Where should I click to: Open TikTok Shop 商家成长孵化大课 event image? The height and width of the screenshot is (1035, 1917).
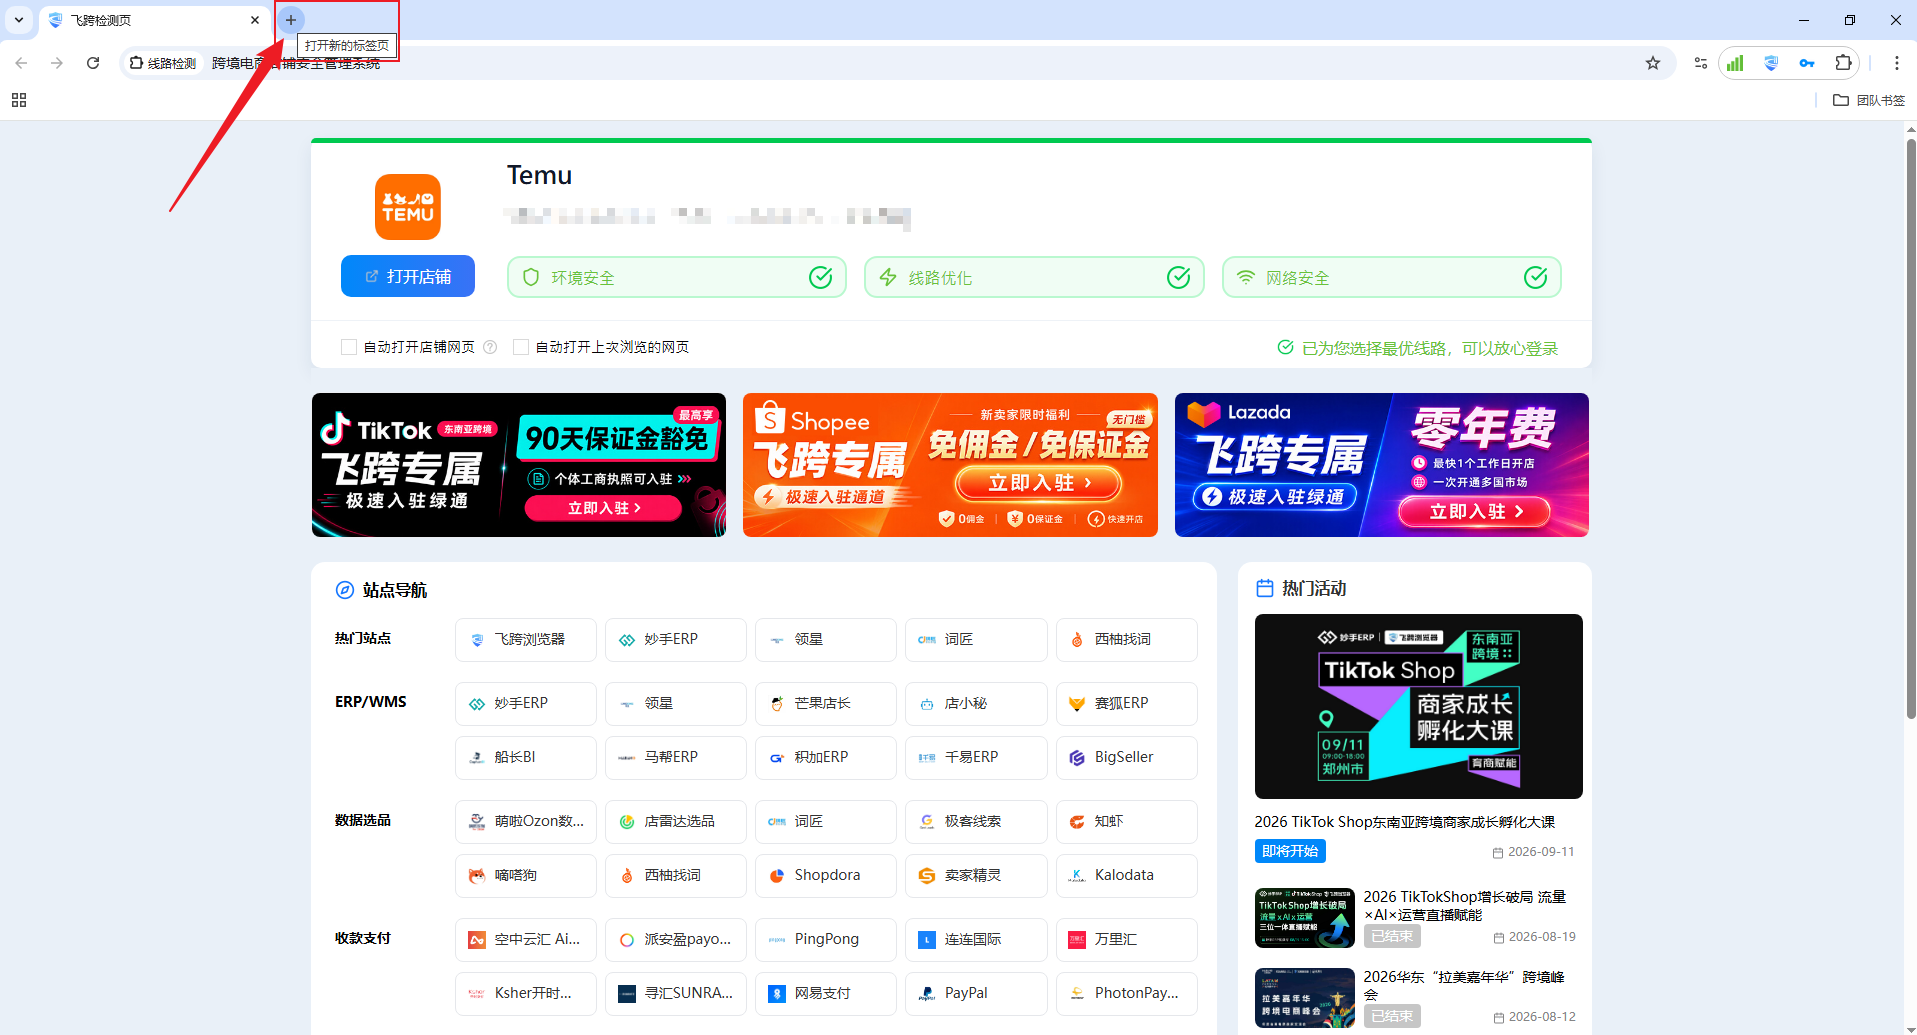click(1418, 706)
